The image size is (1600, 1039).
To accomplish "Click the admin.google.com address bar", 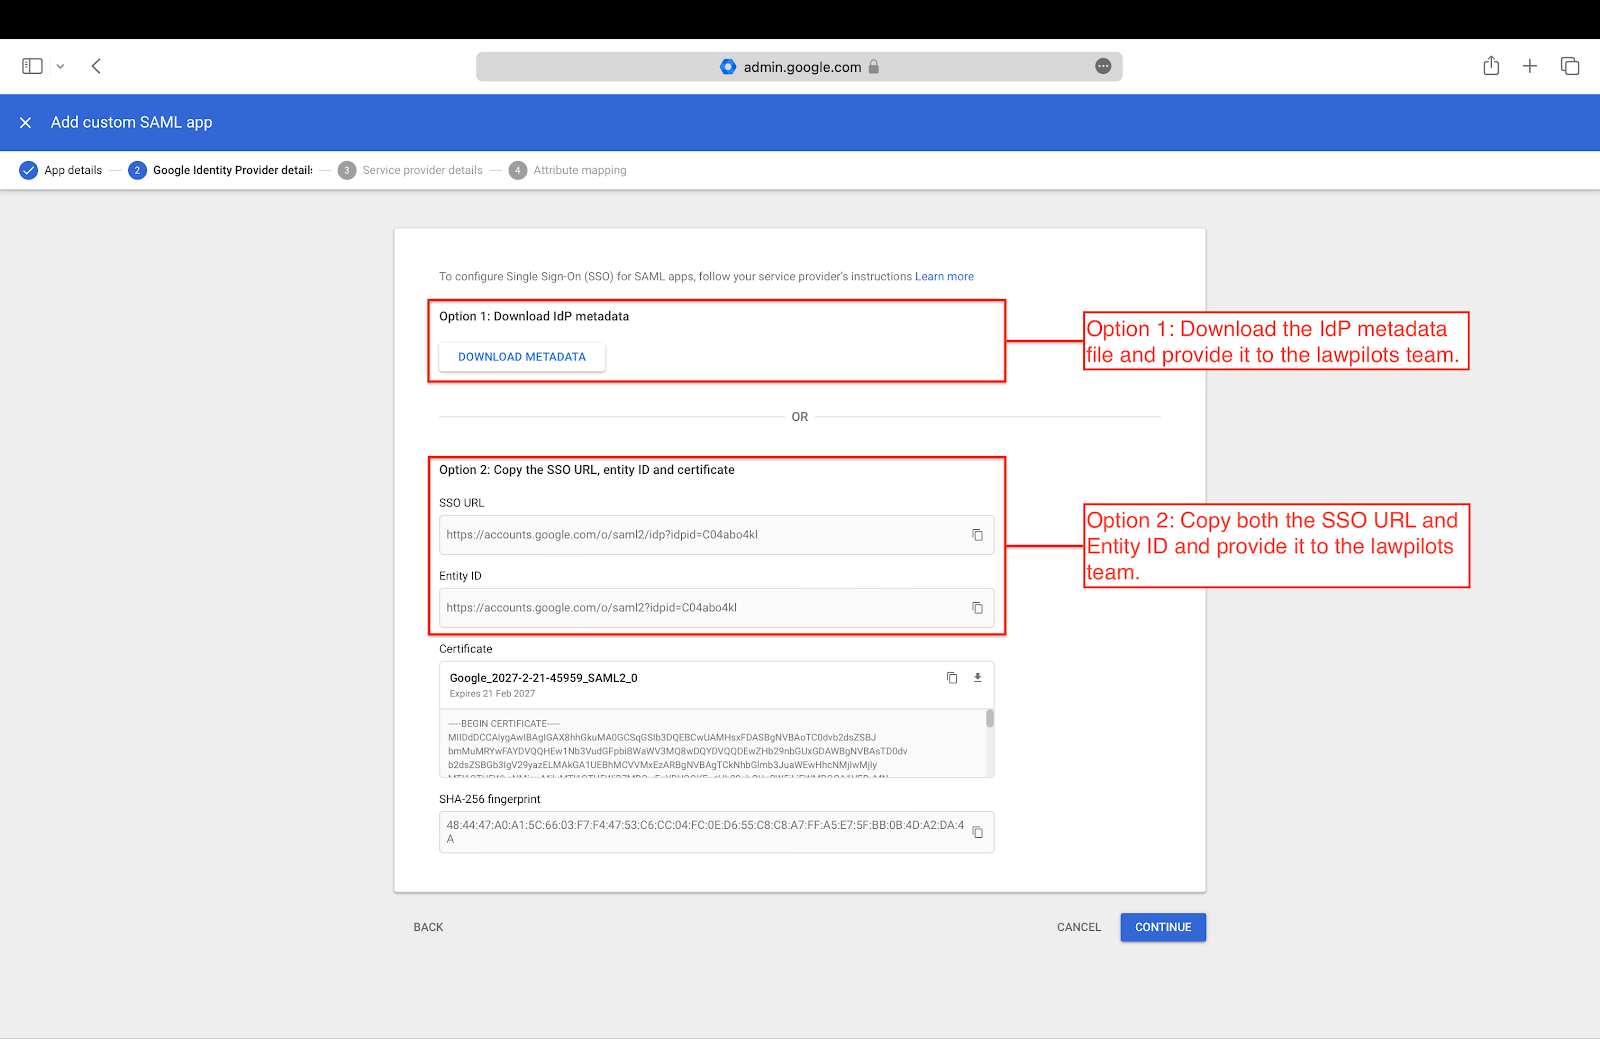I will click(799, 67).
